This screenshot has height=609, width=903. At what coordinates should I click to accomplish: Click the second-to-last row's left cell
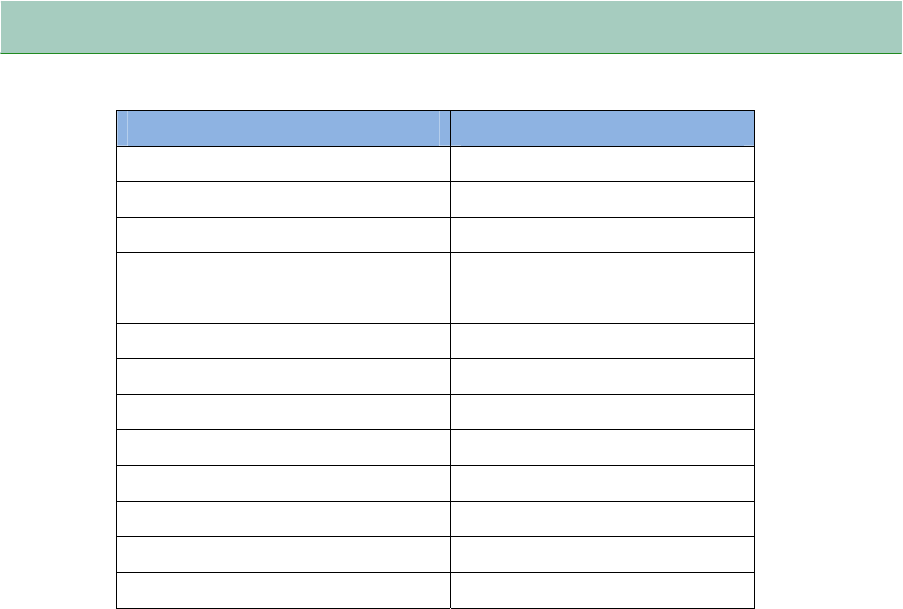coord(283,554)
